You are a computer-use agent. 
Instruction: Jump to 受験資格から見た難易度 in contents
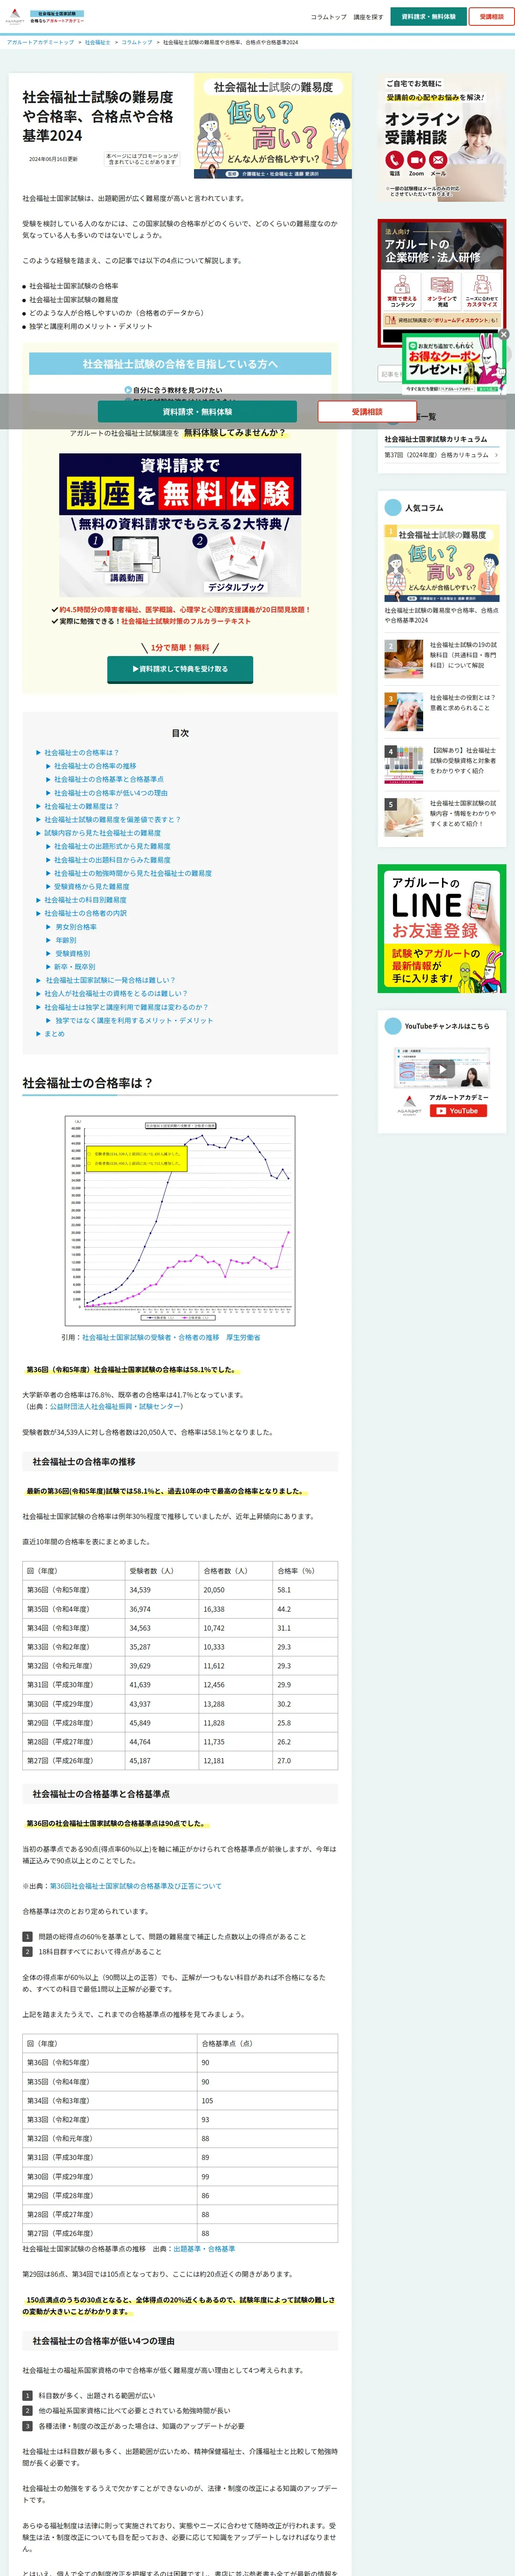(92, 886)
